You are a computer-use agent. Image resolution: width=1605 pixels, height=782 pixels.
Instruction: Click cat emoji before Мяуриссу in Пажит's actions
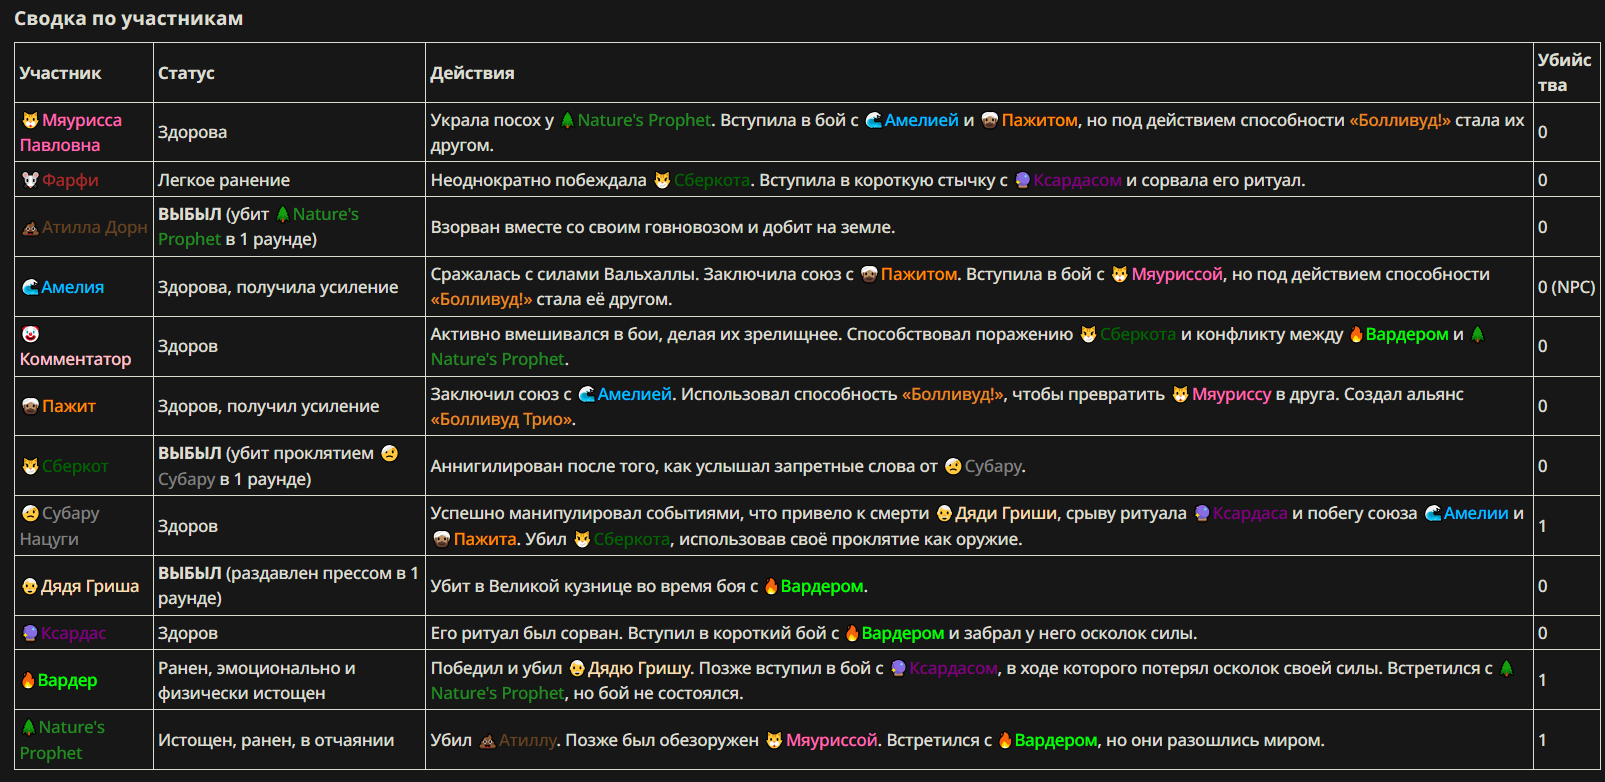click(1180, 394)
